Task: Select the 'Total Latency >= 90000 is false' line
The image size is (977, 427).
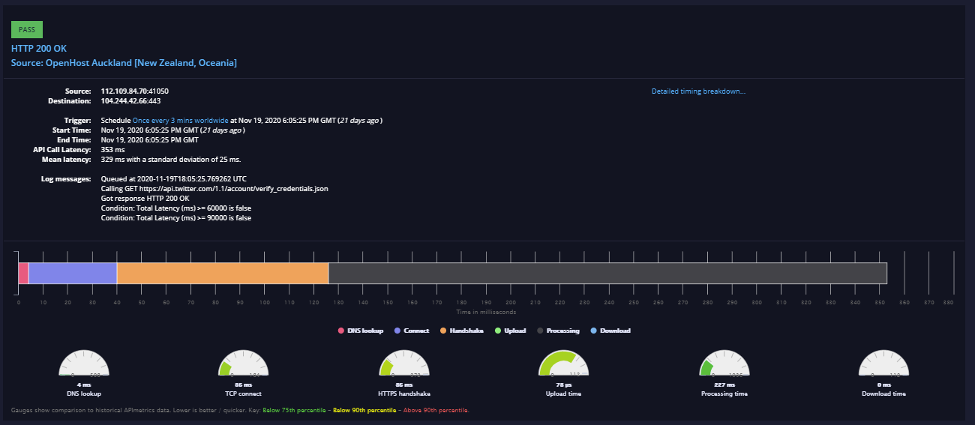Action: click(176, 218)
